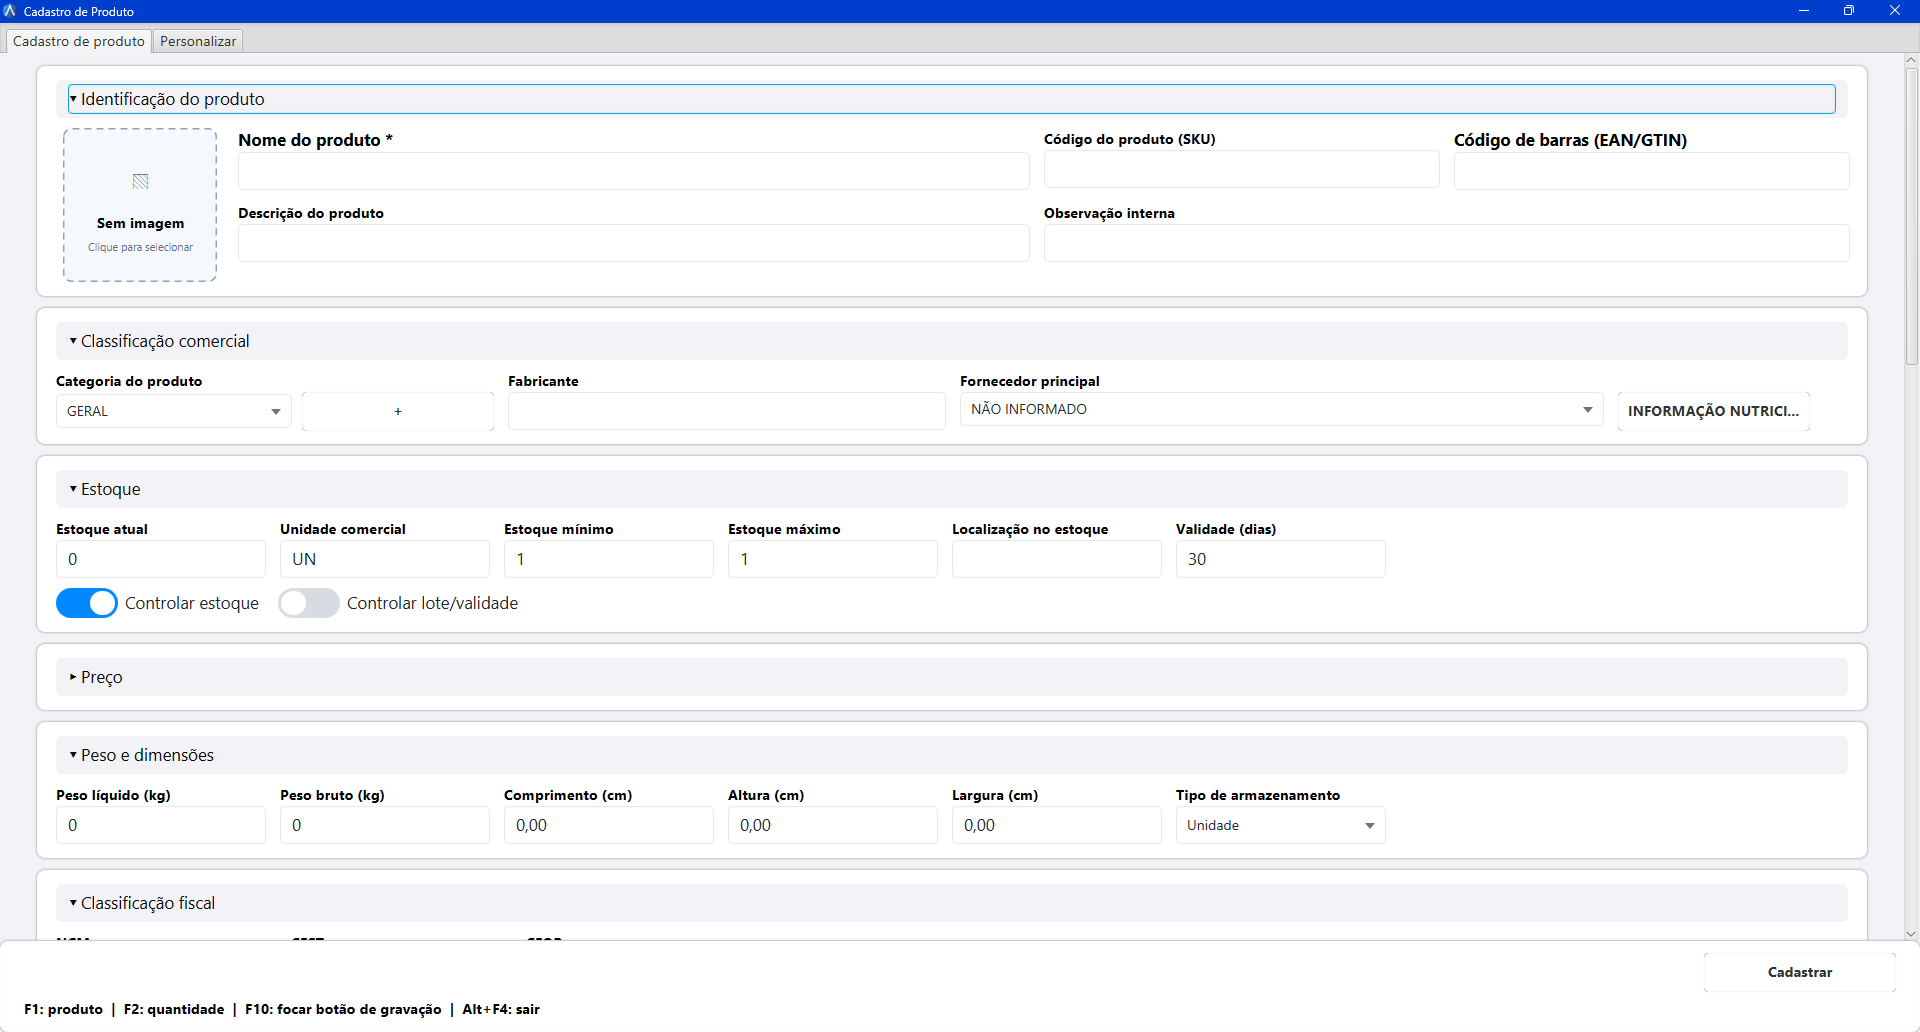Focus the Nome do produto field
1920x1032 pixels.
coord(634,171)
